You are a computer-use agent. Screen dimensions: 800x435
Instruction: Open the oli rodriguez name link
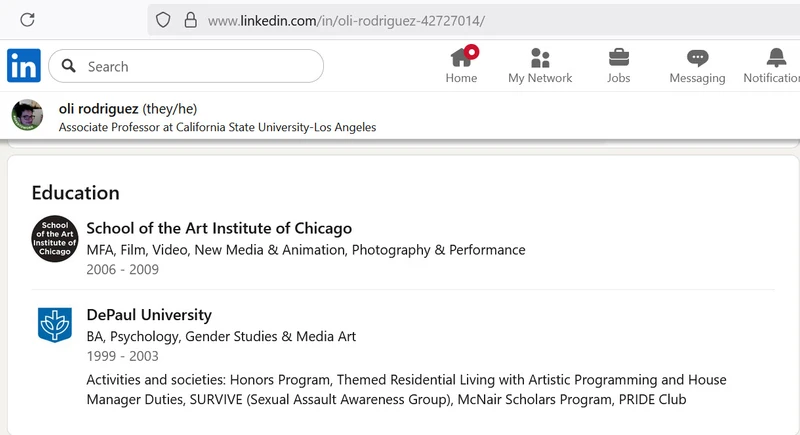click(98, 109)
